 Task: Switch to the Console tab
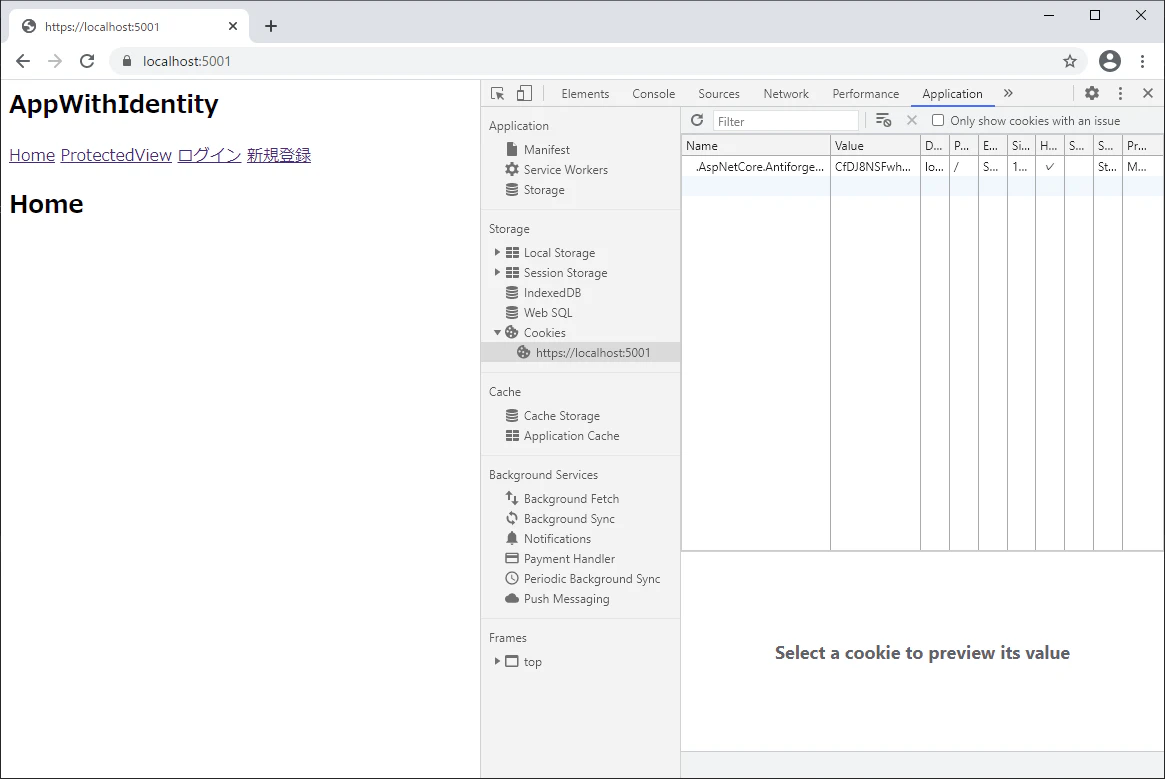[653, 94]
